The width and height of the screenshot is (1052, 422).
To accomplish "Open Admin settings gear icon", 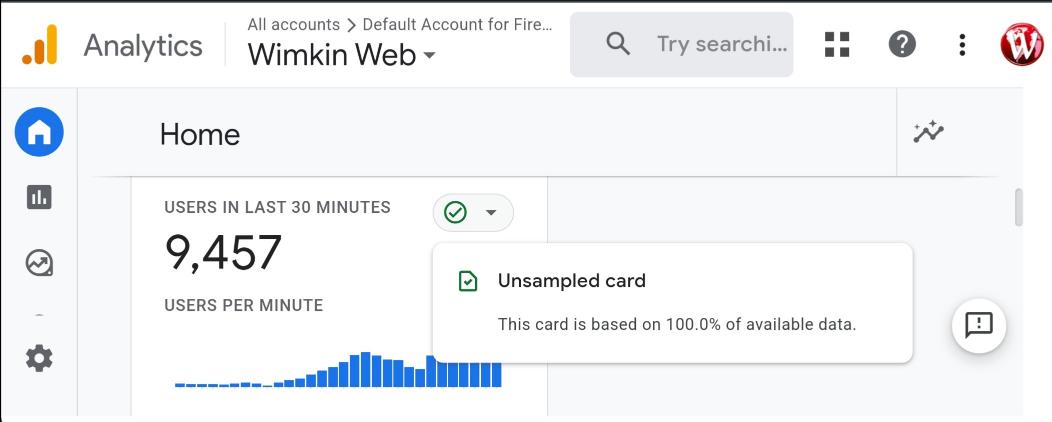I will pos(39,358).
